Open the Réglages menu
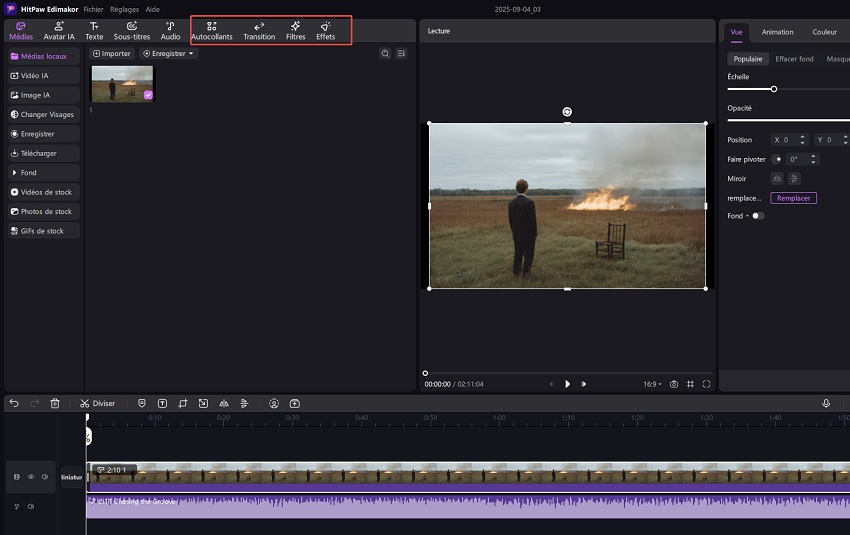Viewport: 850px width, 535px height. click(x=124, y=9)
